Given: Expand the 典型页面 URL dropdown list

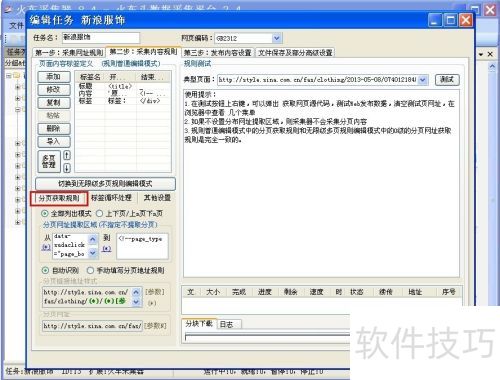Looking at the screenshot, I should tap(423, 80).
